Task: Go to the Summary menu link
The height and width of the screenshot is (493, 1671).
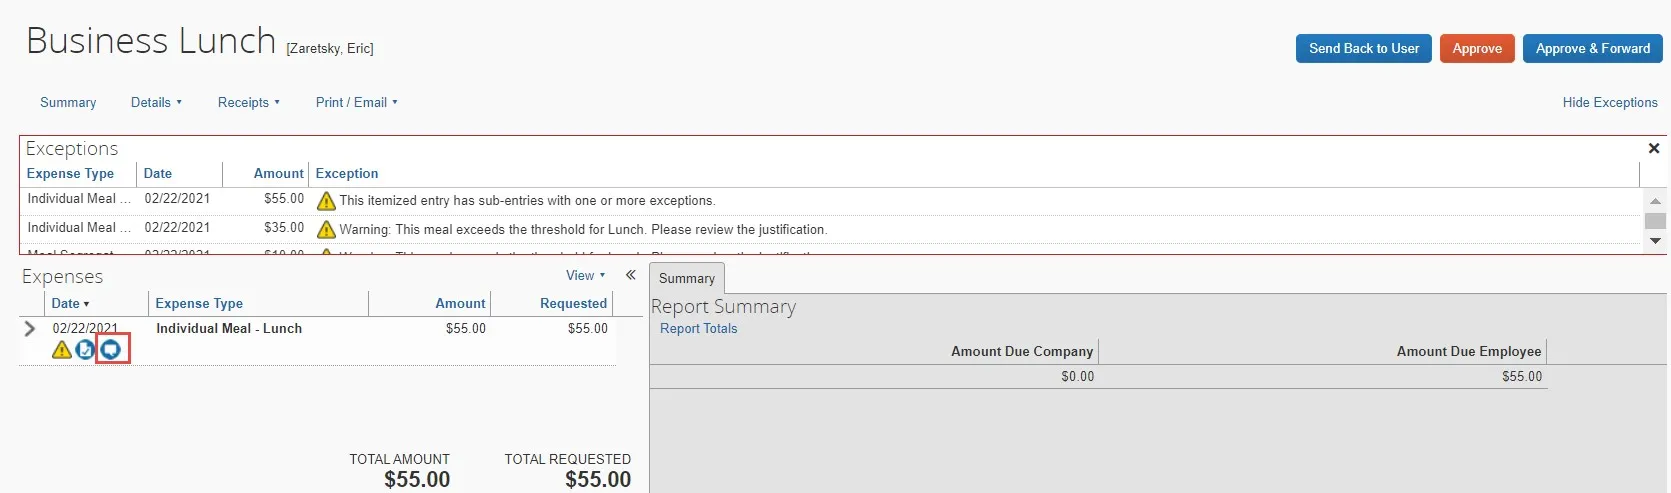Action: (x=68, y=102)
